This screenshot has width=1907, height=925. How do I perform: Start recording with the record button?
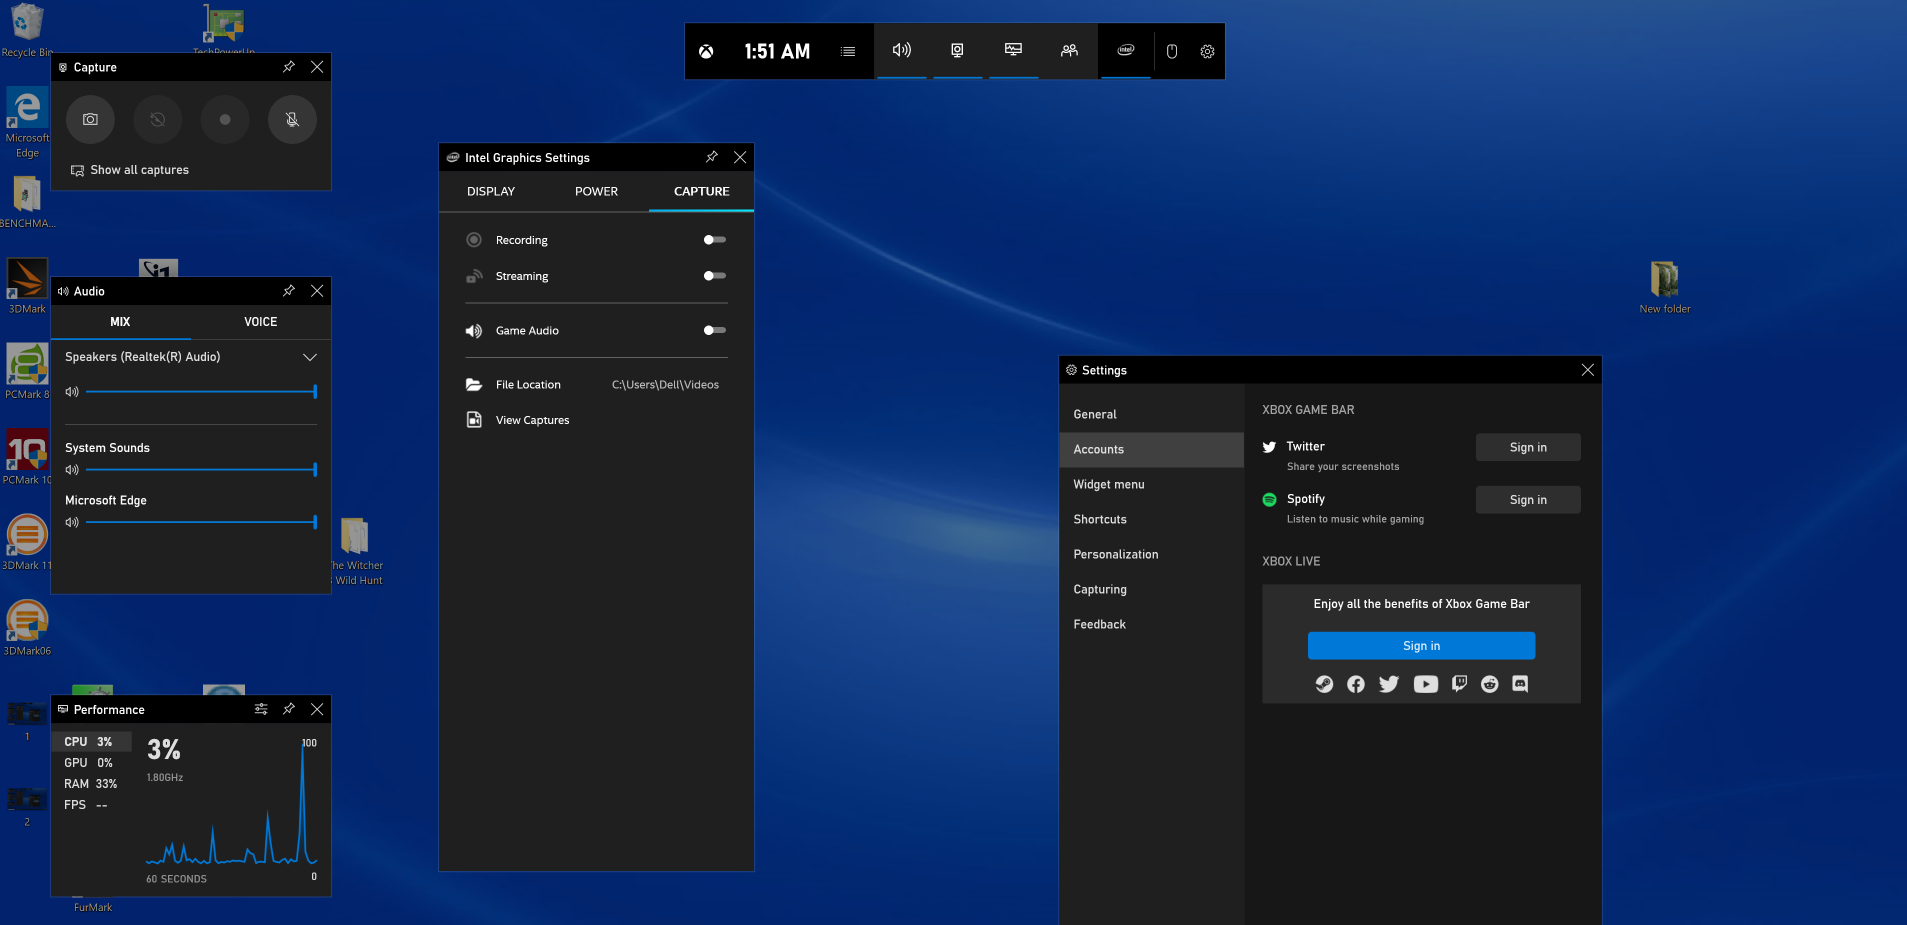pos(225,119)
